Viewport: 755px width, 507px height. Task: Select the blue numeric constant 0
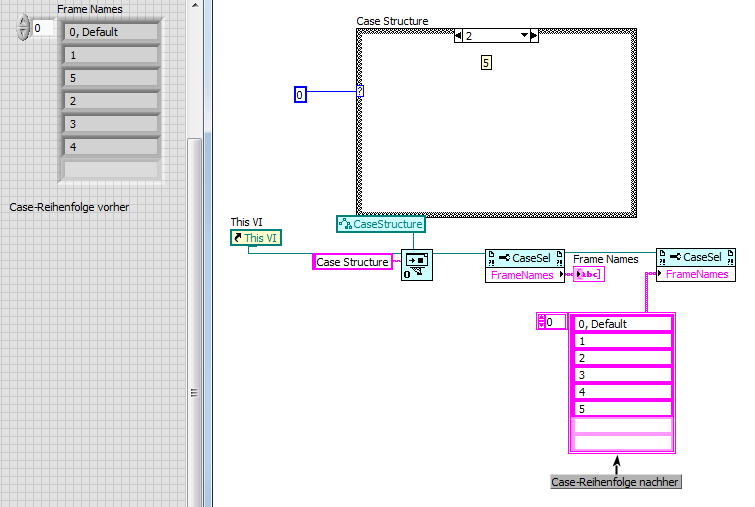coord(300,95)
